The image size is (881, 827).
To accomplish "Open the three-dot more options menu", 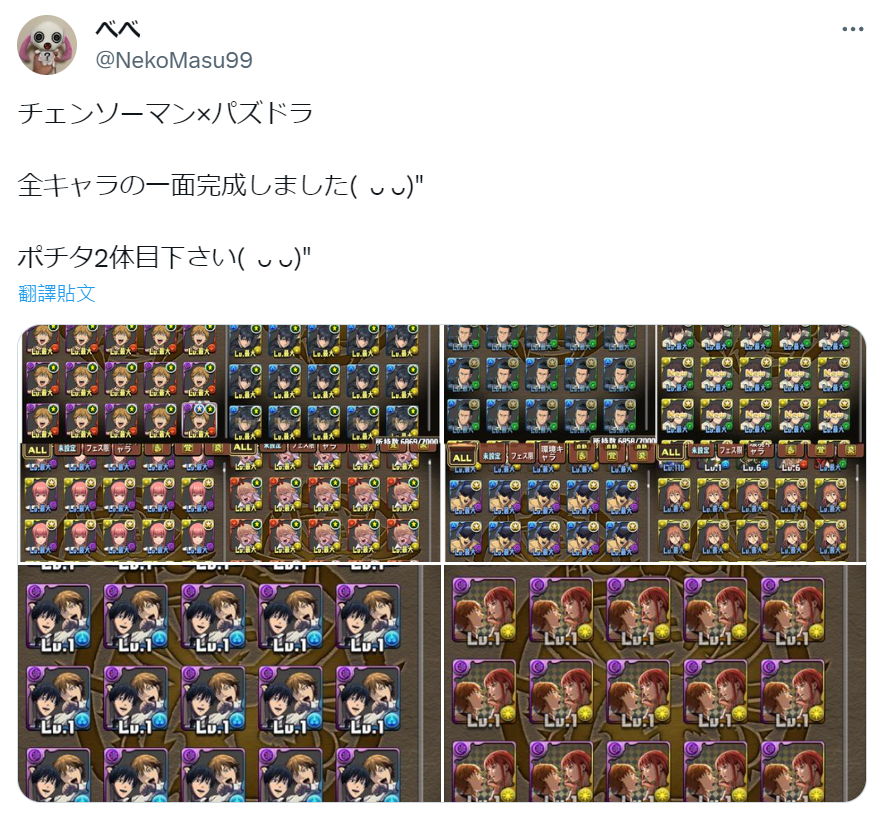I will (852, 29).
